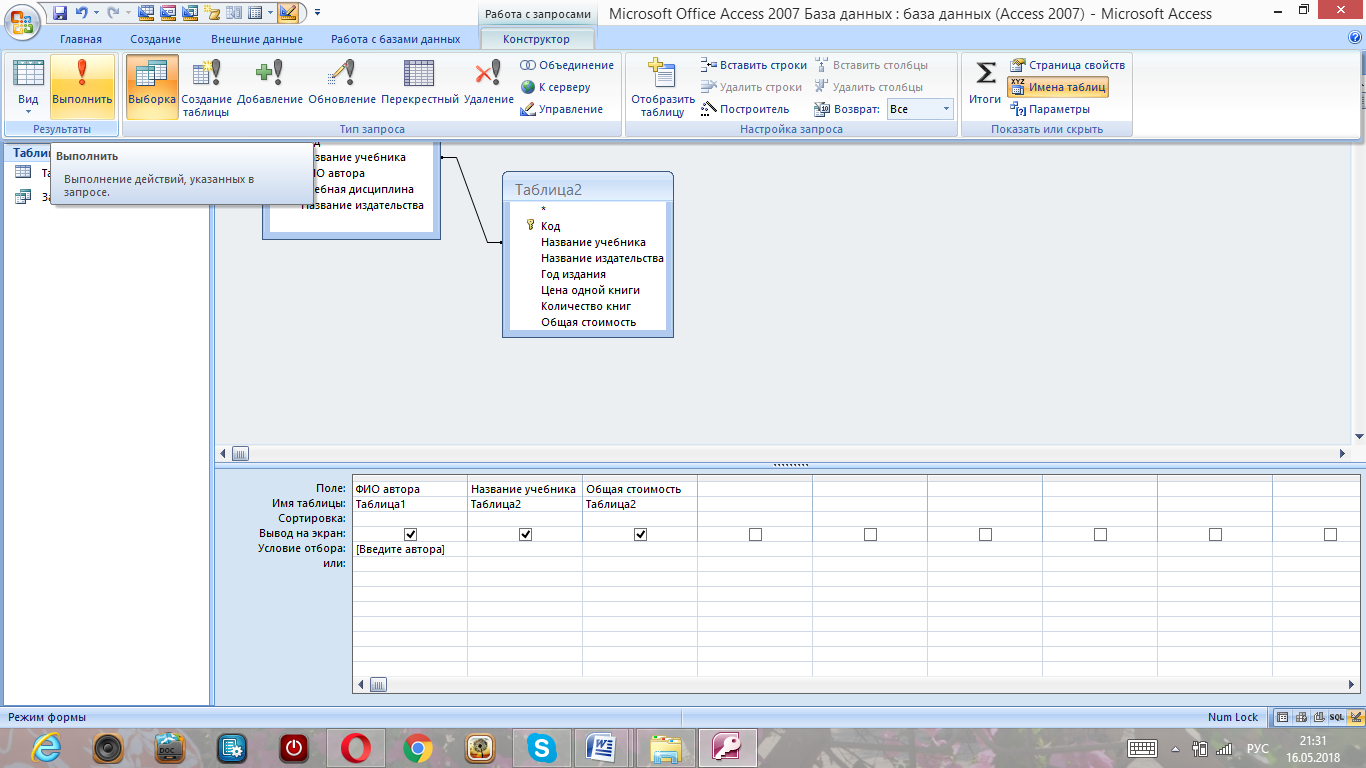Open the РУС input language selector

click(1258, 748)
